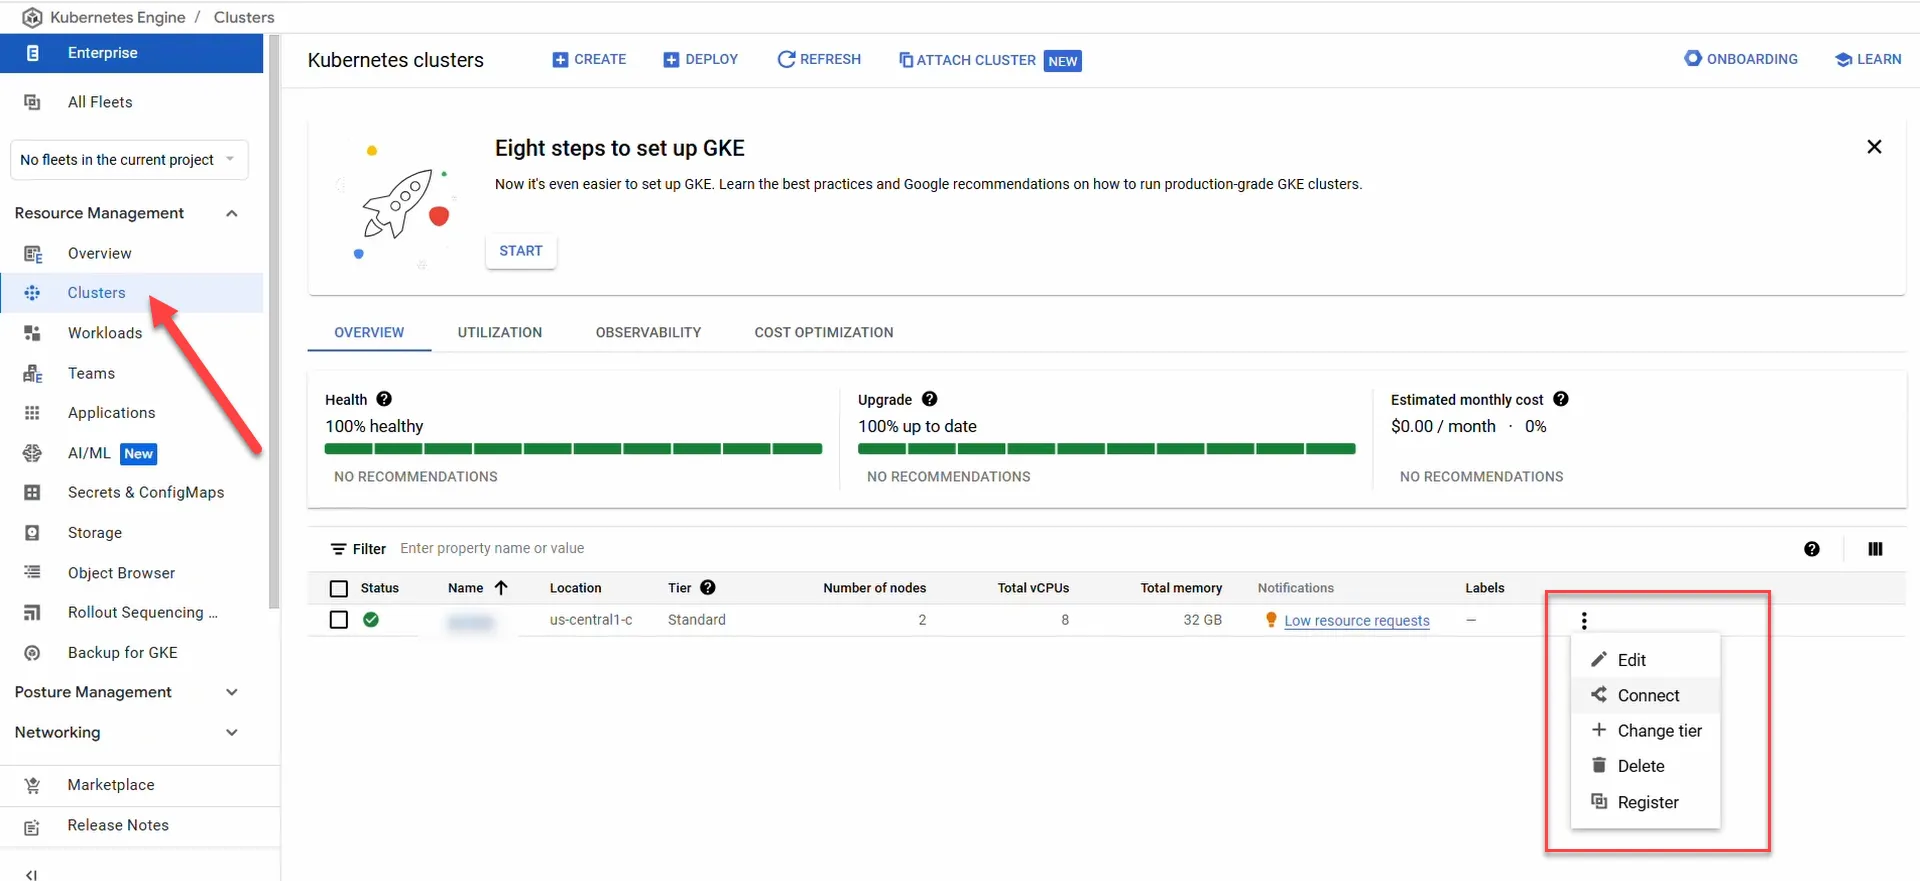Check the us-central1-c cluster row checkbox
The image size is (1920, 881).
[x=339, y=620]
